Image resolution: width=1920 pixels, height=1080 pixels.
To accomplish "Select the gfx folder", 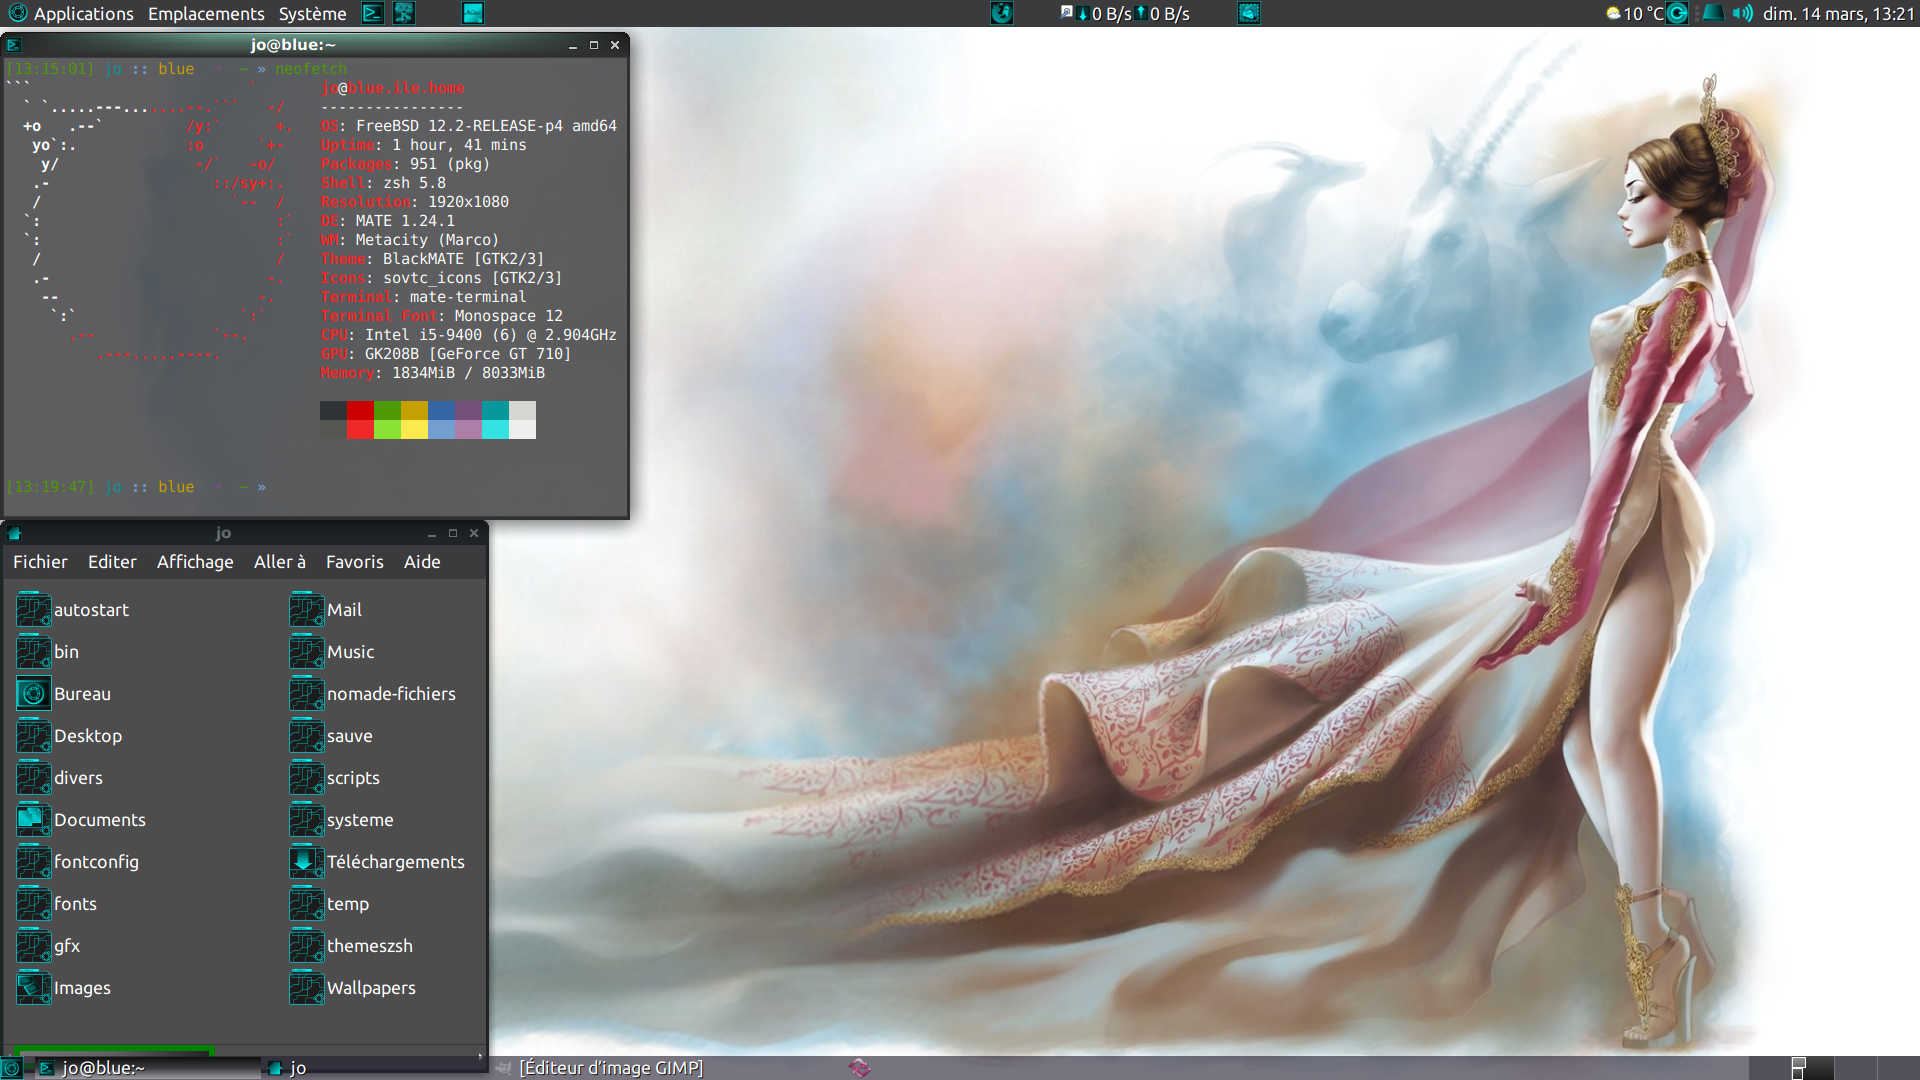I will (48, 946).
